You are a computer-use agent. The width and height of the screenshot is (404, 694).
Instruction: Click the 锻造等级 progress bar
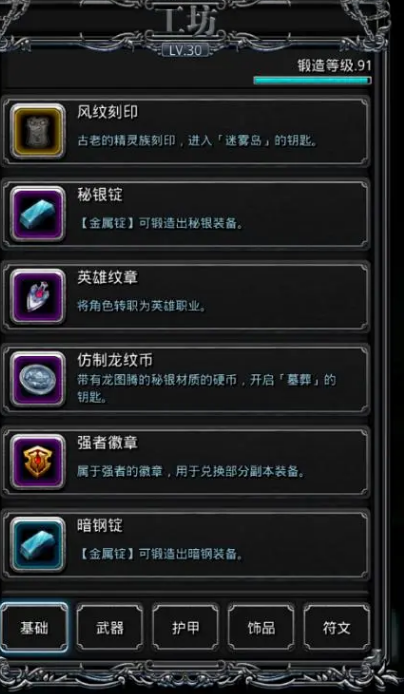312,80
